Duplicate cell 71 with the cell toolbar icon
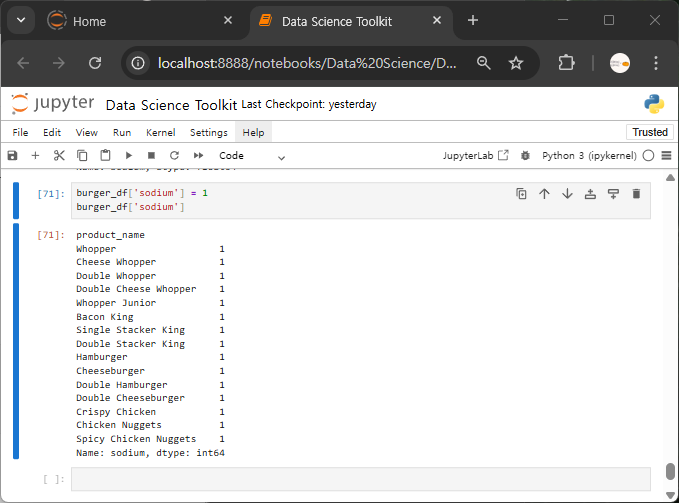 coord(521,194)
